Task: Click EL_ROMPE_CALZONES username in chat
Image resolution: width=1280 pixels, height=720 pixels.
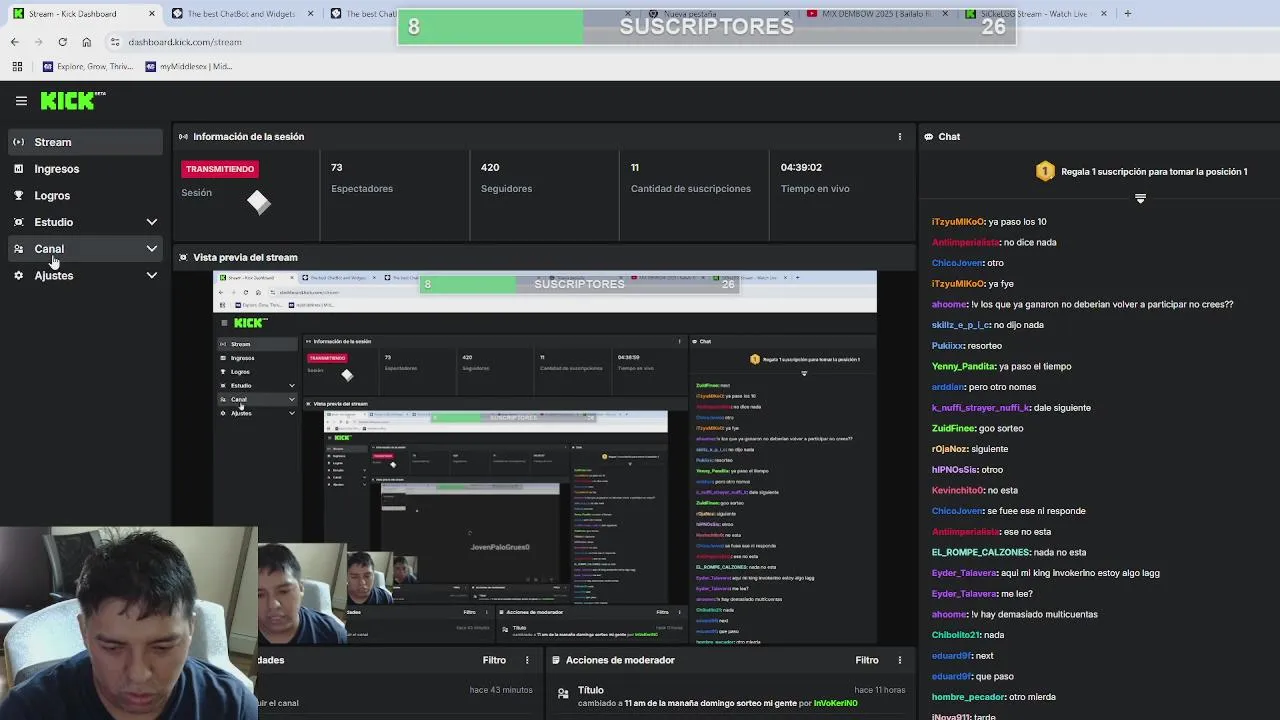Action: [979, 552]
